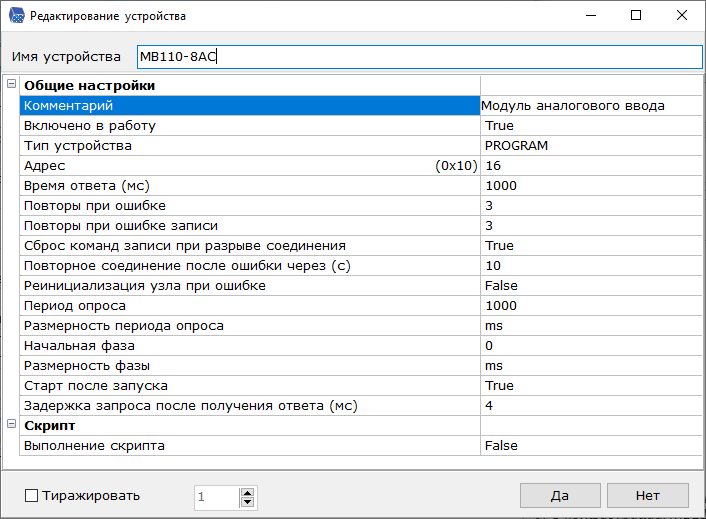Confirm with the Да button
Image resolution: width=706 pixels, height=519 pixels.
tap(560, 496)
